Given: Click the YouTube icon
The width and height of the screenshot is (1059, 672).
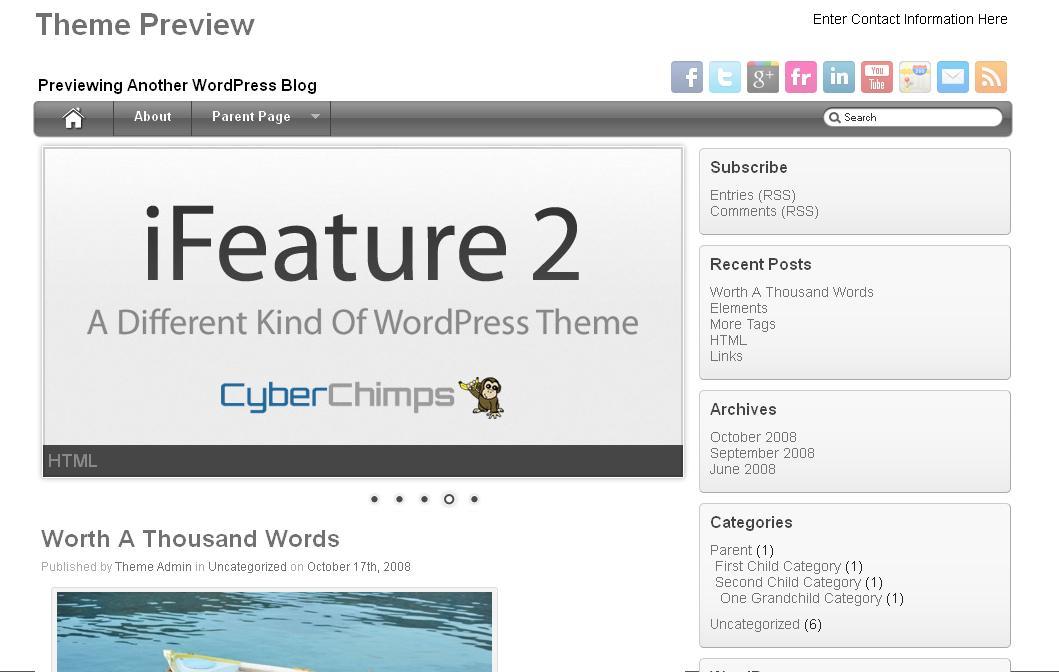Looking at the screenshot, I should click(877, 77).
